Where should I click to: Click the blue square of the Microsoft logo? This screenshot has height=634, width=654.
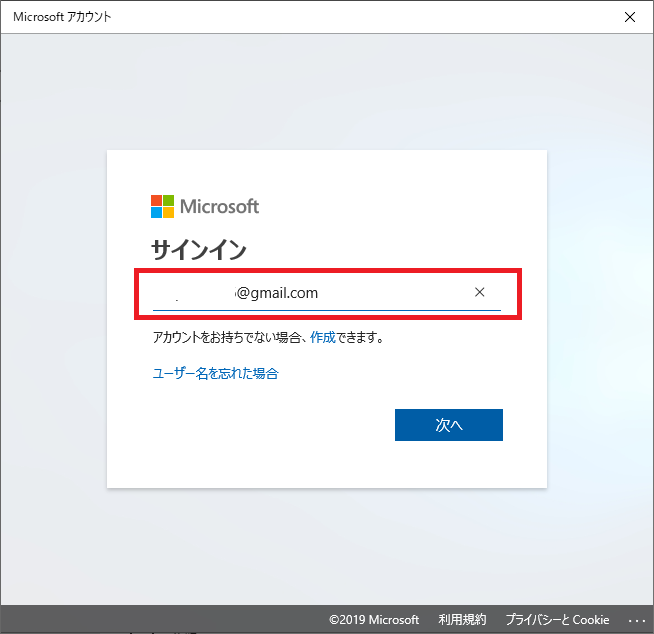(156, 212)
